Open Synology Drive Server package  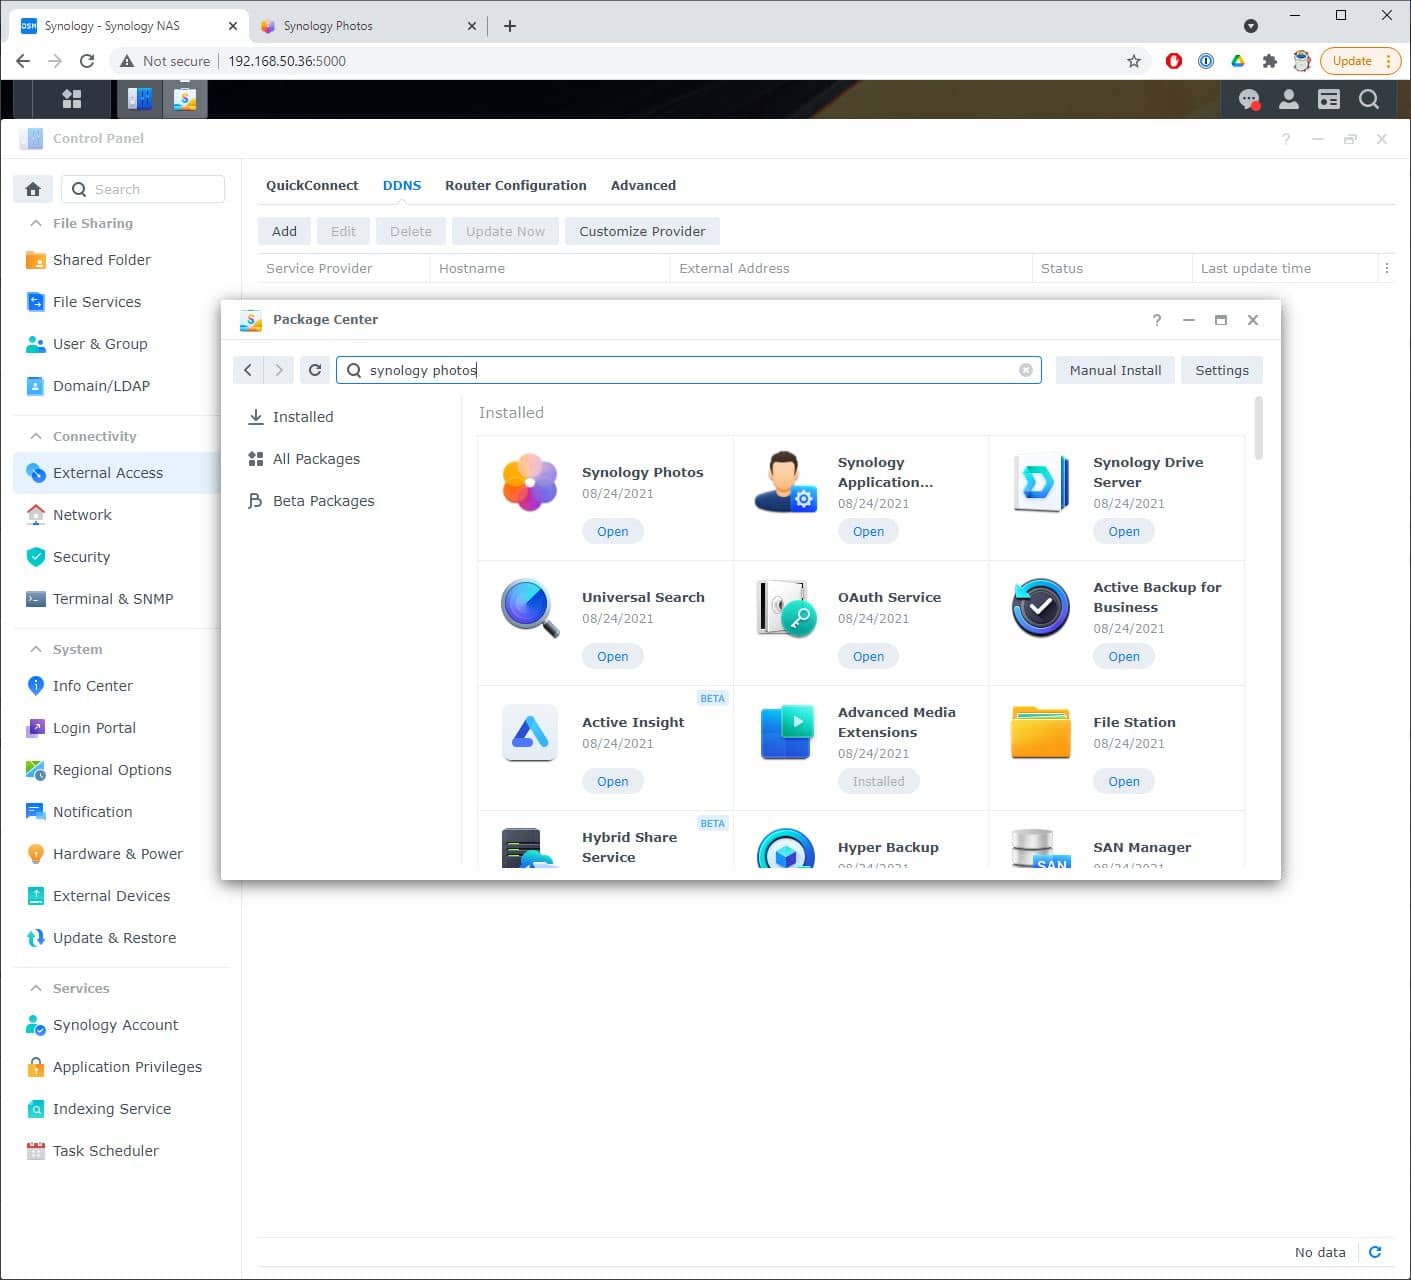(1124, 532)
